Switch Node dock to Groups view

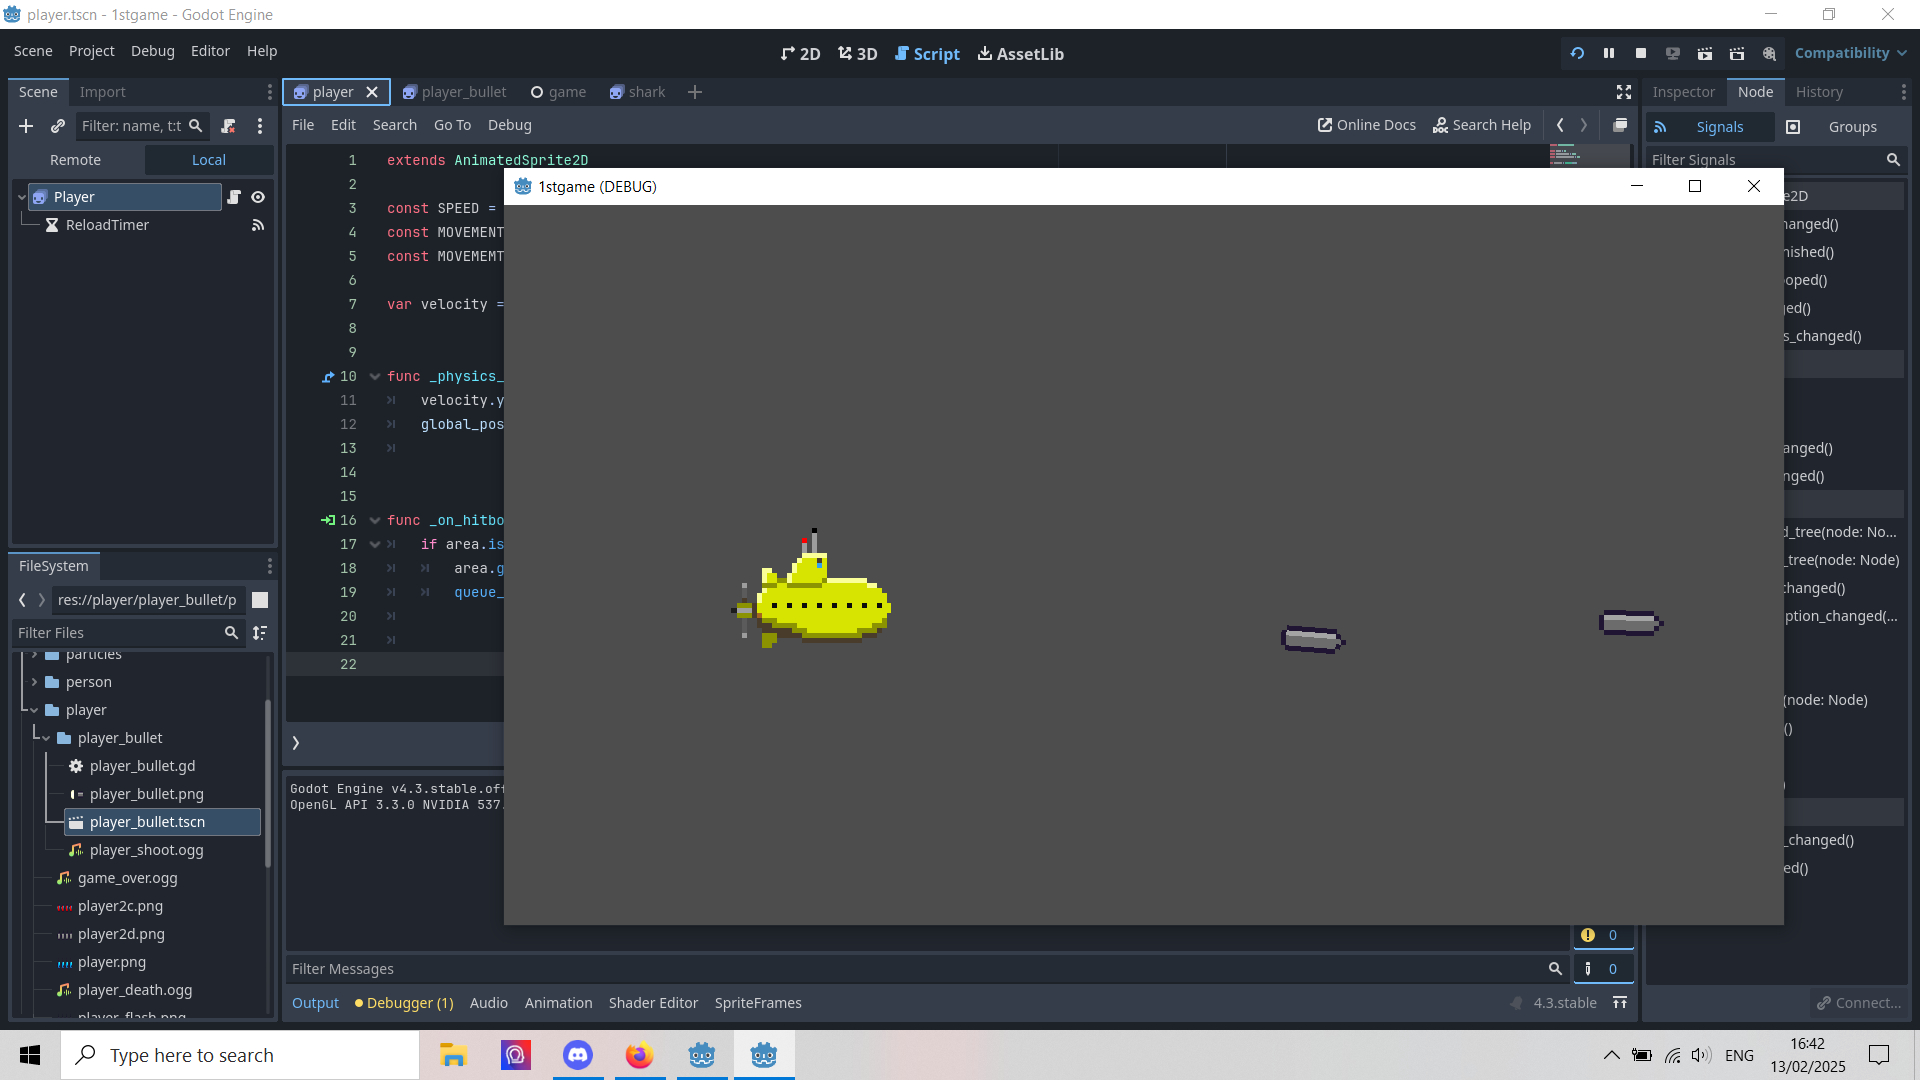tap(1852, 127)
